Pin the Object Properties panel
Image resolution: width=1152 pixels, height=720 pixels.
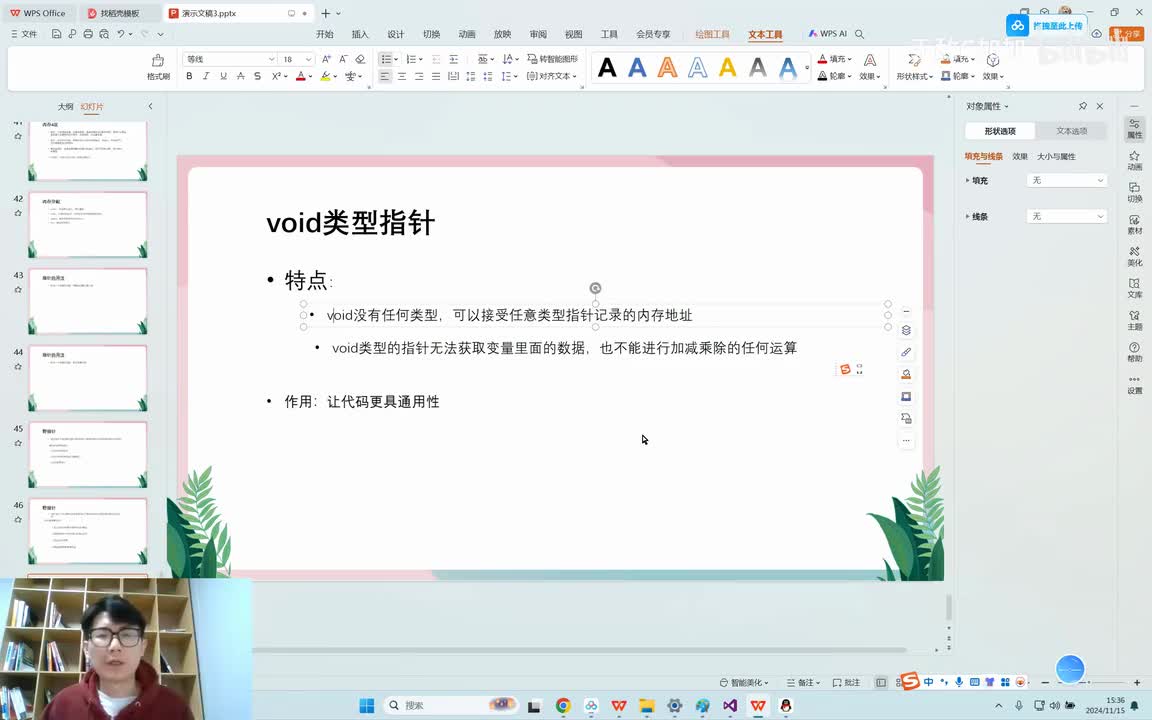1082,107
